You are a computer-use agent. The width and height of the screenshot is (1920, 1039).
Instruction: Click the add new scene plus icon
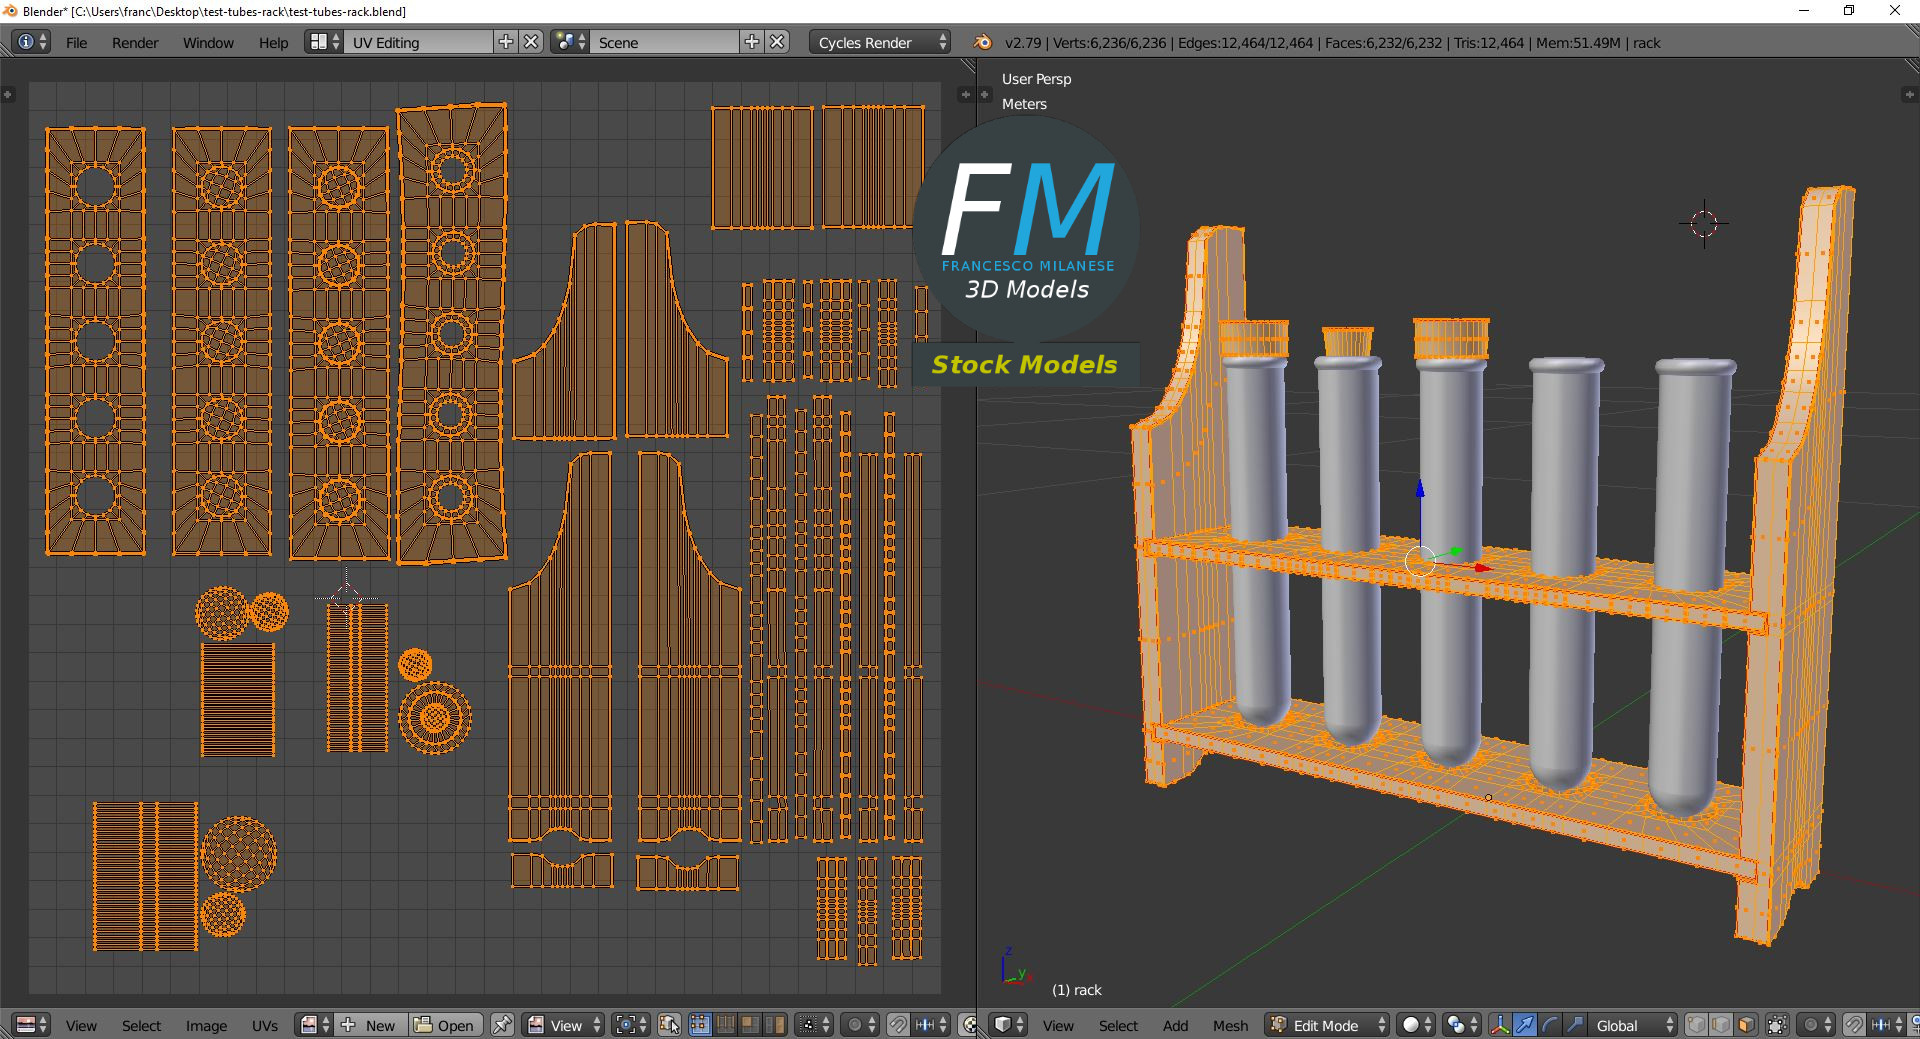[x=752, y=42]
